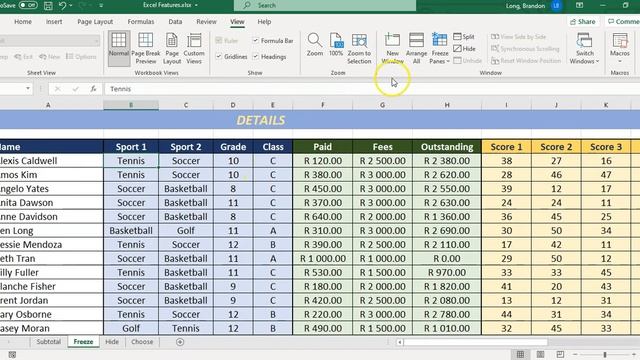Set zoom to 100%
This screenshot has width=640, height=360.
336,45
